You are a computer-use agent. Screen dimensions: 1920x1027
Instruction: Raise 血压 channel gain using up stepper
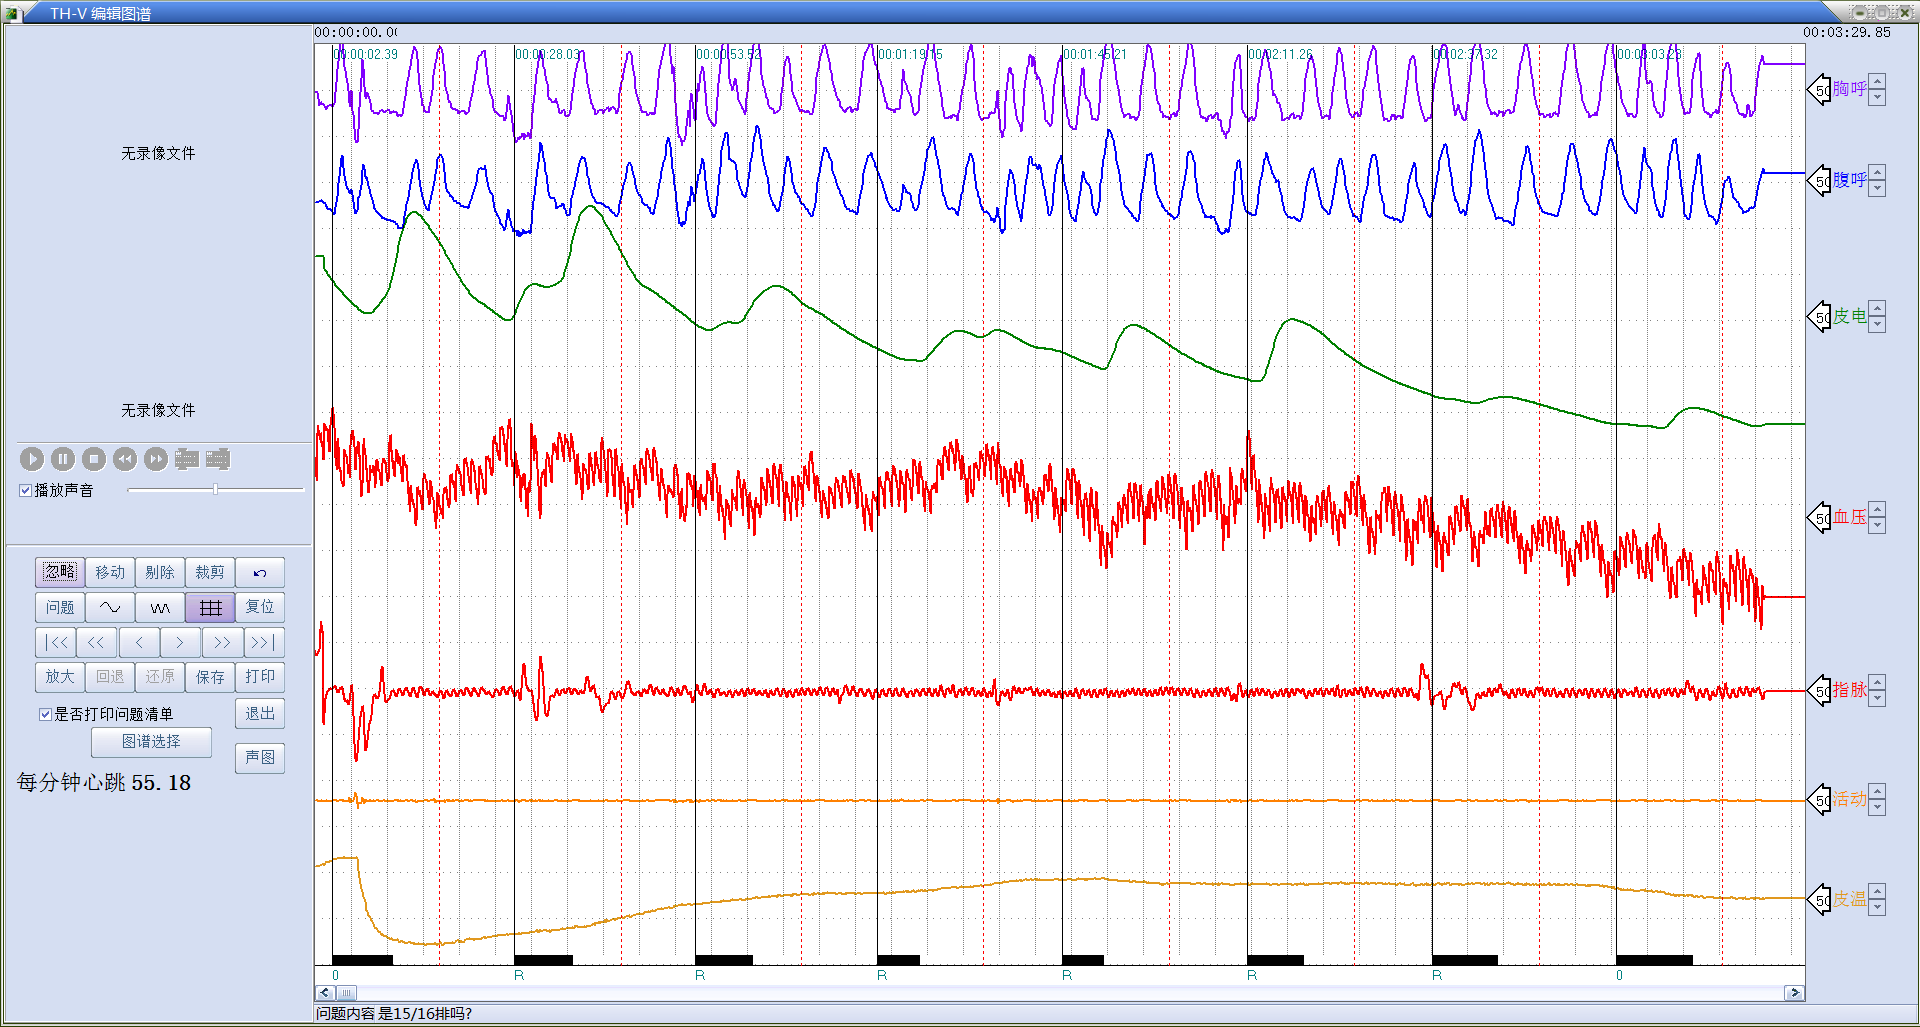(x=1877, y=510)
